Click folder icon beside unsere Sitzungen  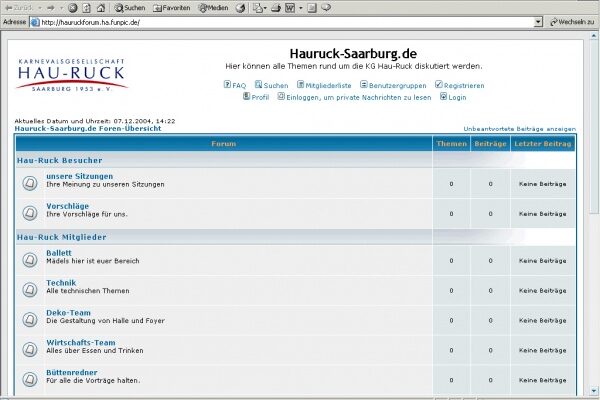pyautogui.click(x=29, y=183)
